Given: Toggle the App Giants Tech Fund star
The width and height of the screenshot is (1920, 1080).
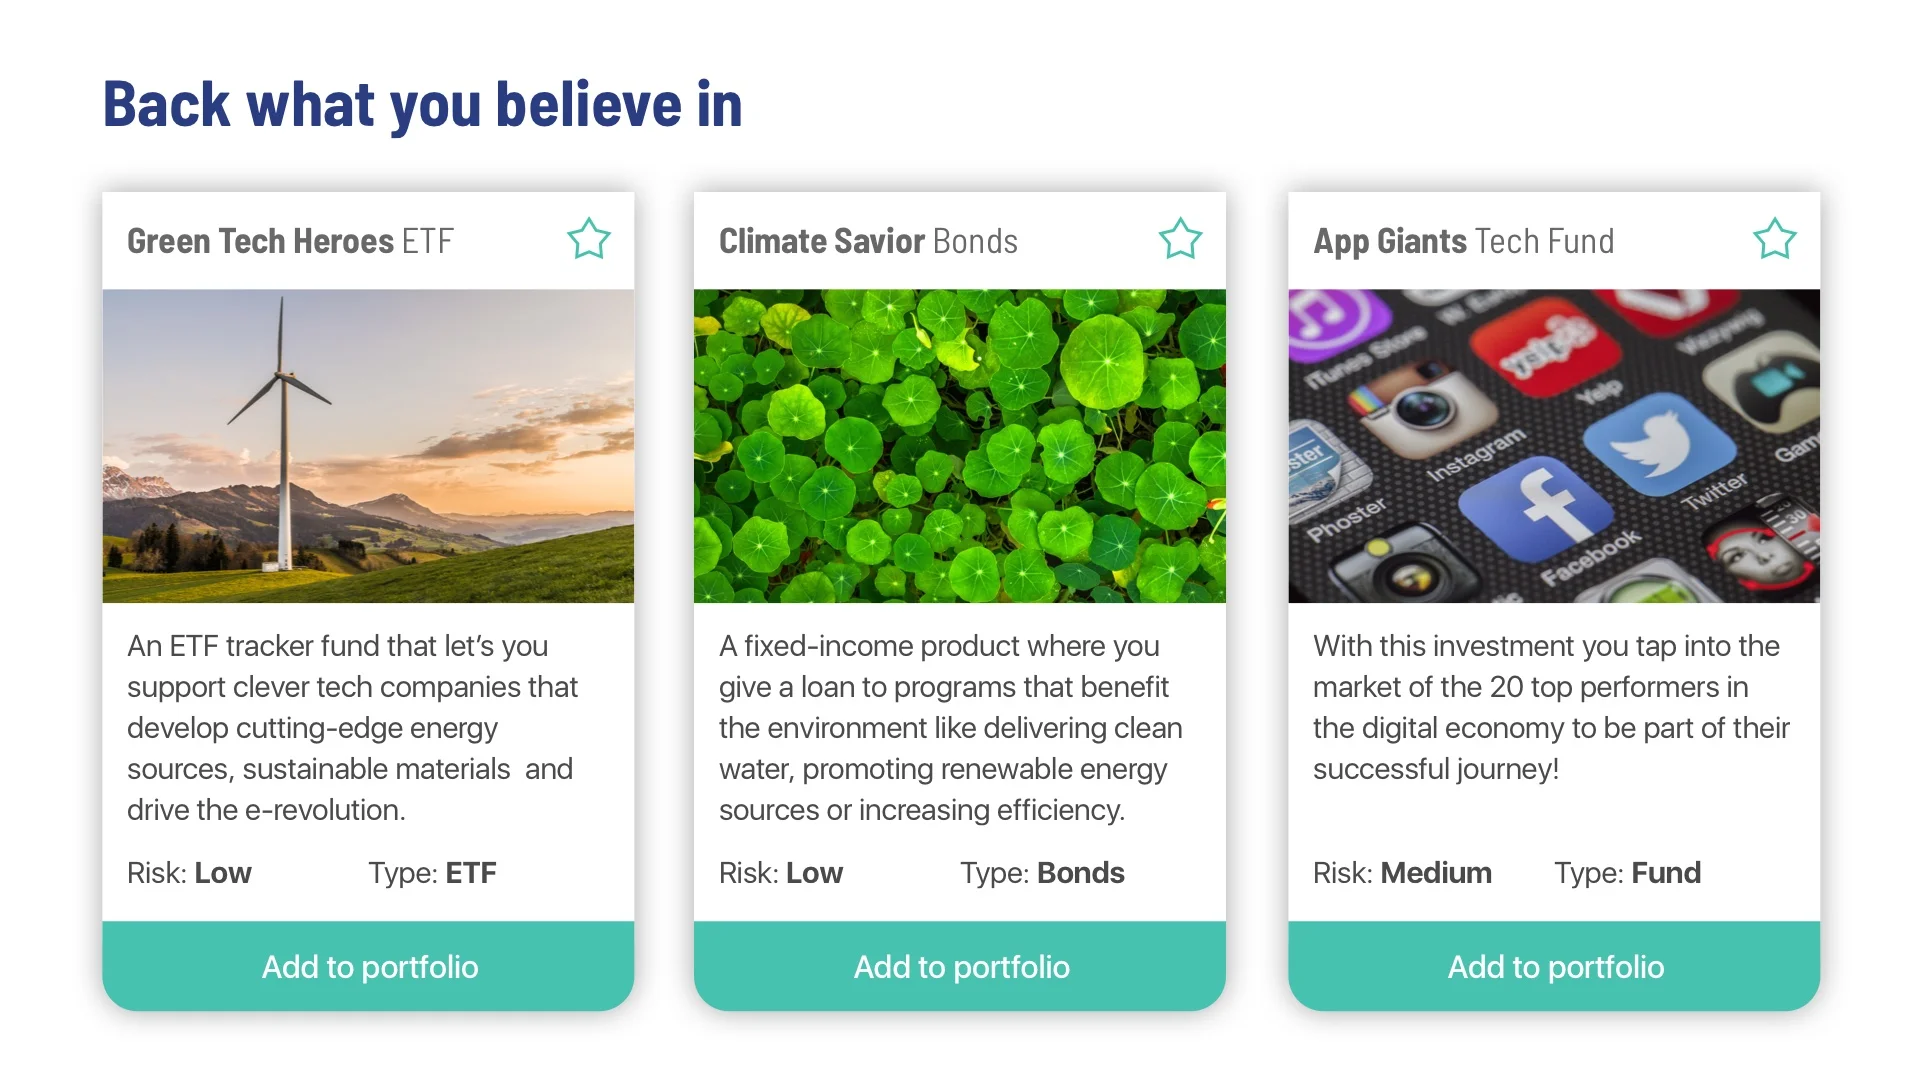Looking at the screenshot, I should 1774,239.
